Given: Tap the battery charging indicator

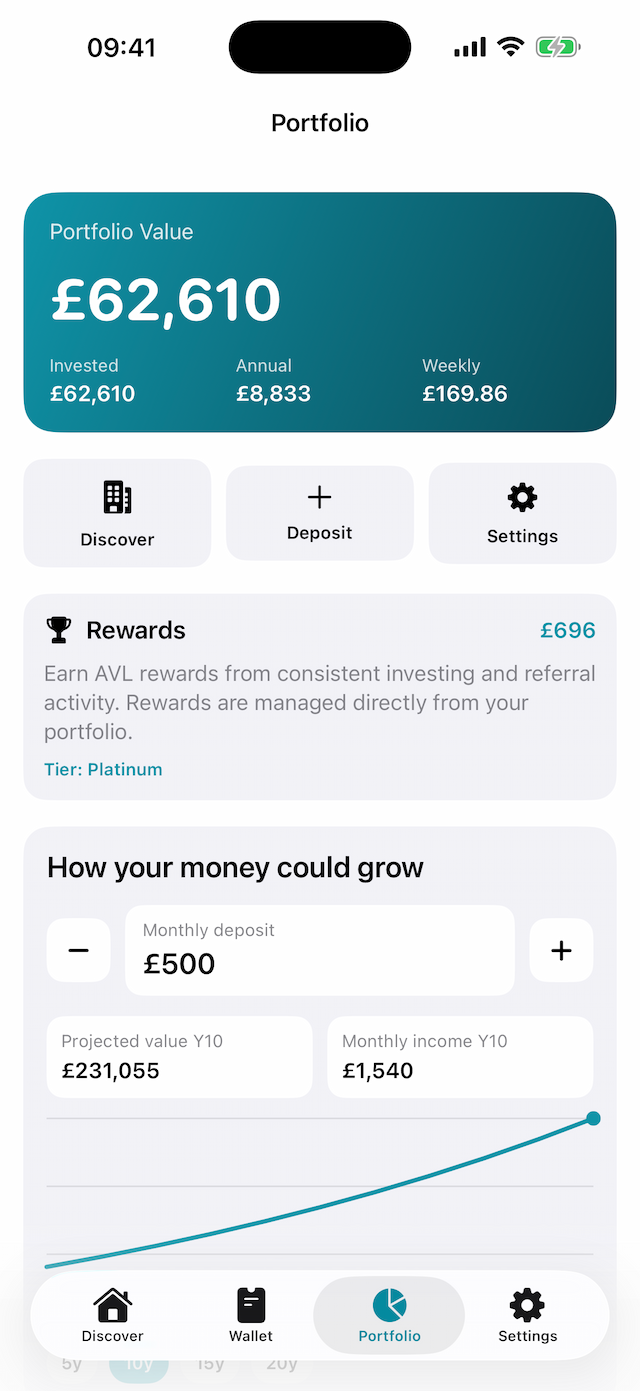Looking at the screenshot, I should tap(557, 46).
